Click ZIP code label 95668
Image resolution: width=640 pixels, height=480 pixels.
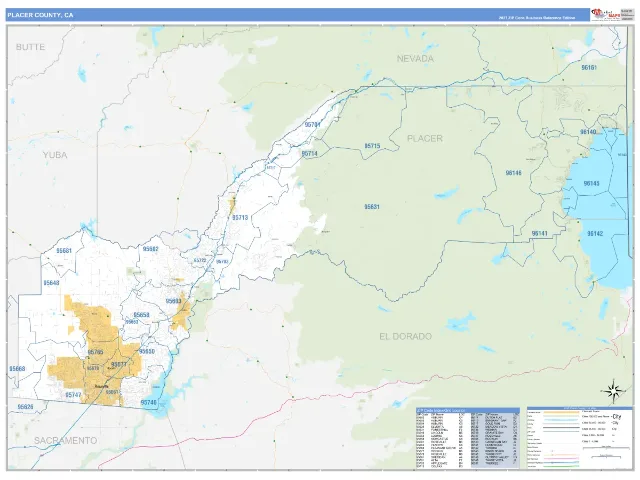pyautogui.click(x=17, y=369)
